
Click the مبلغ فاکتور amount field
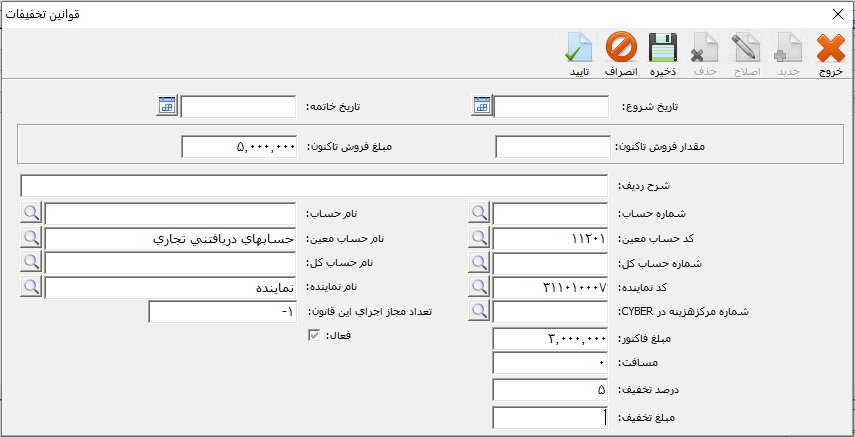pos(551,339)
